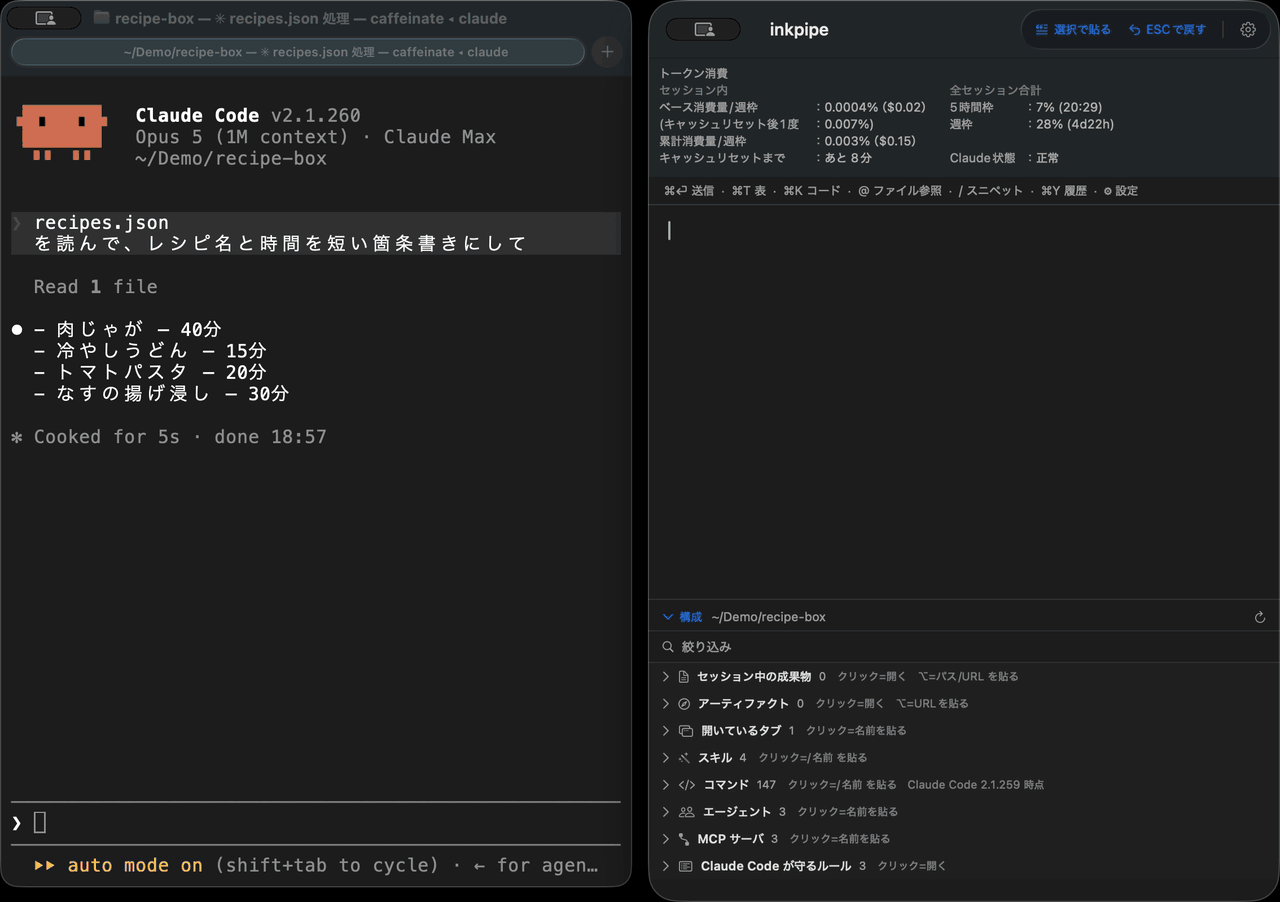Click the 冷やしうどん – 15分 line
This screenshot has height=902, width=1280.
pyautogui.click(x=150, y=351)
